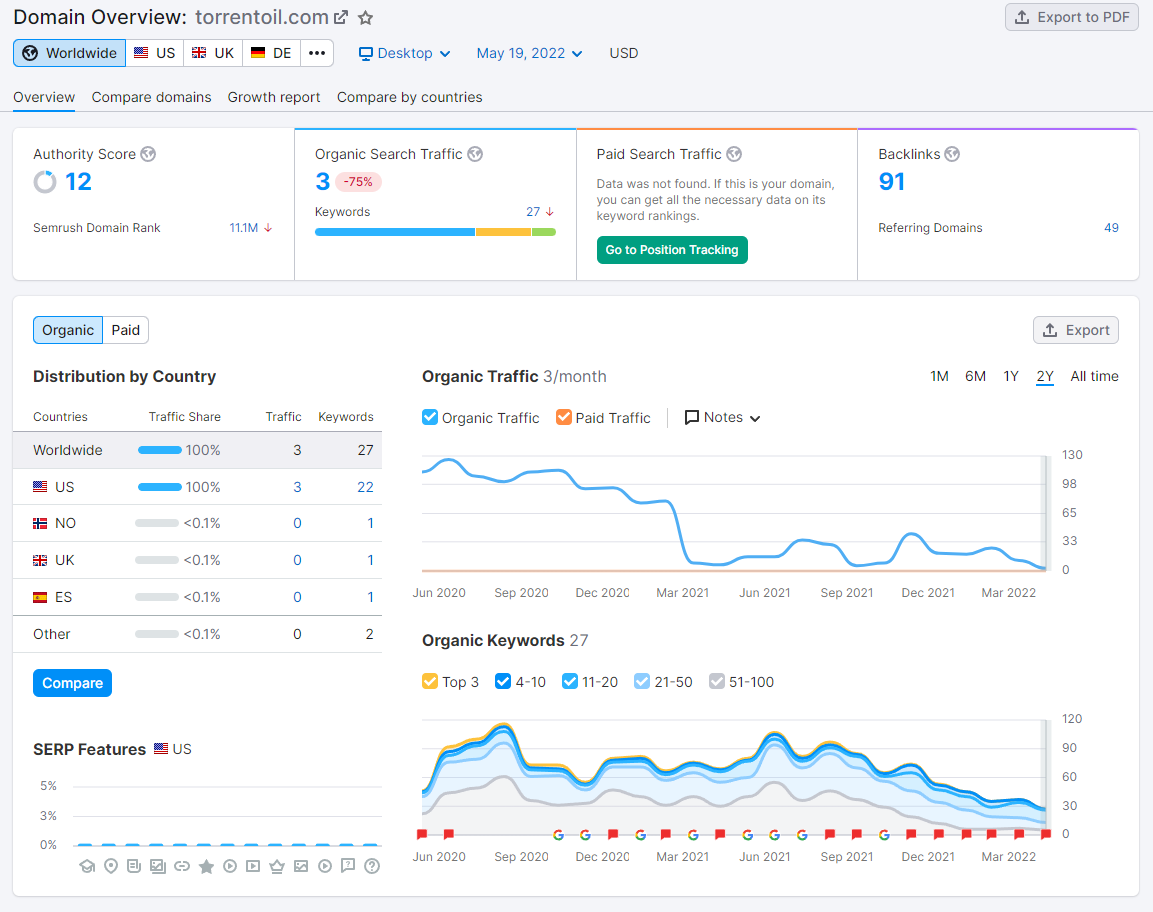Switch to the UK database
Image resolution: width=1153 pixels, height=912 pixels.
(213, 53)
